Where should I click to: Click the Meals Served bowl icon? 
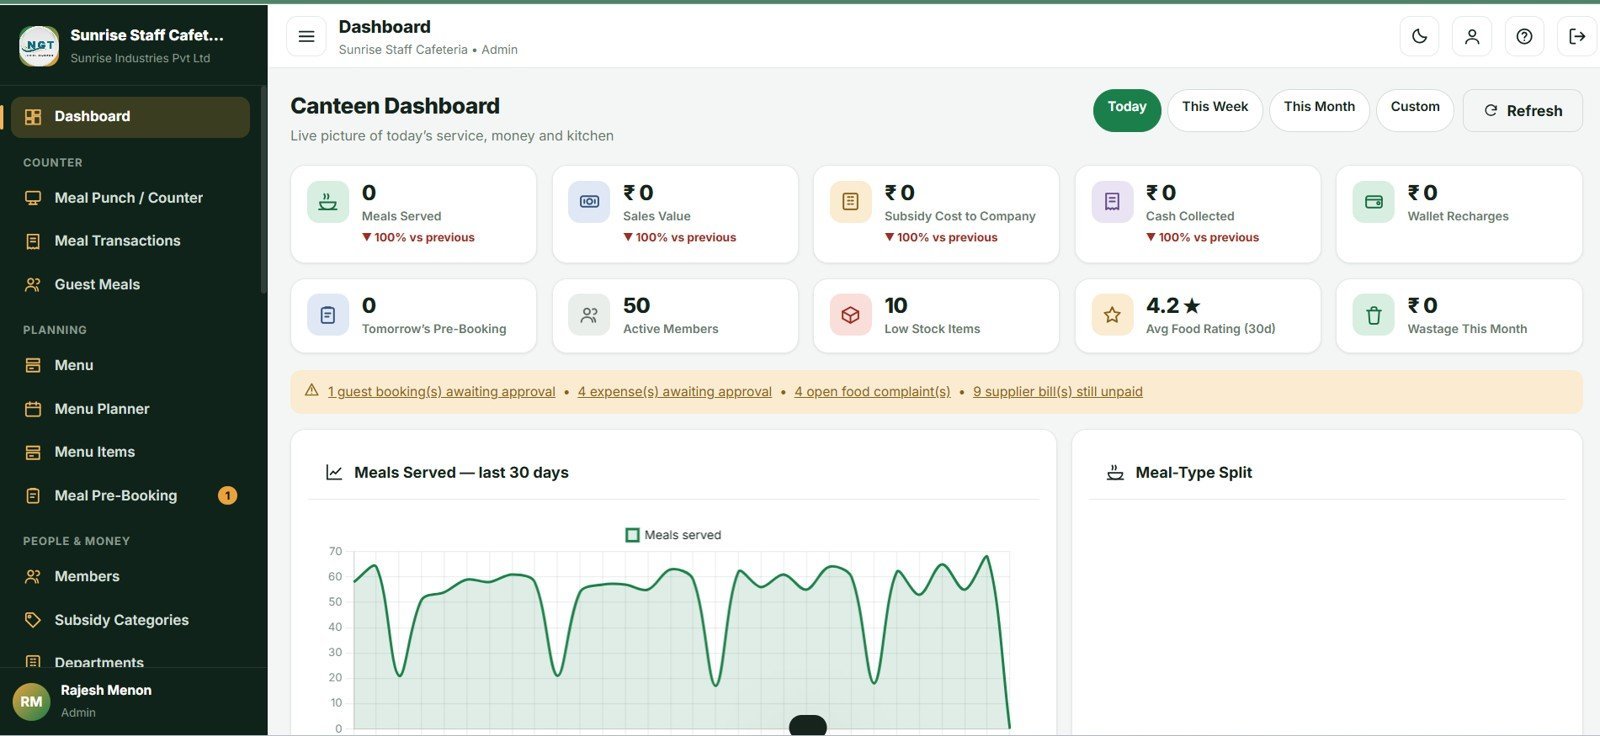[328, 202]
